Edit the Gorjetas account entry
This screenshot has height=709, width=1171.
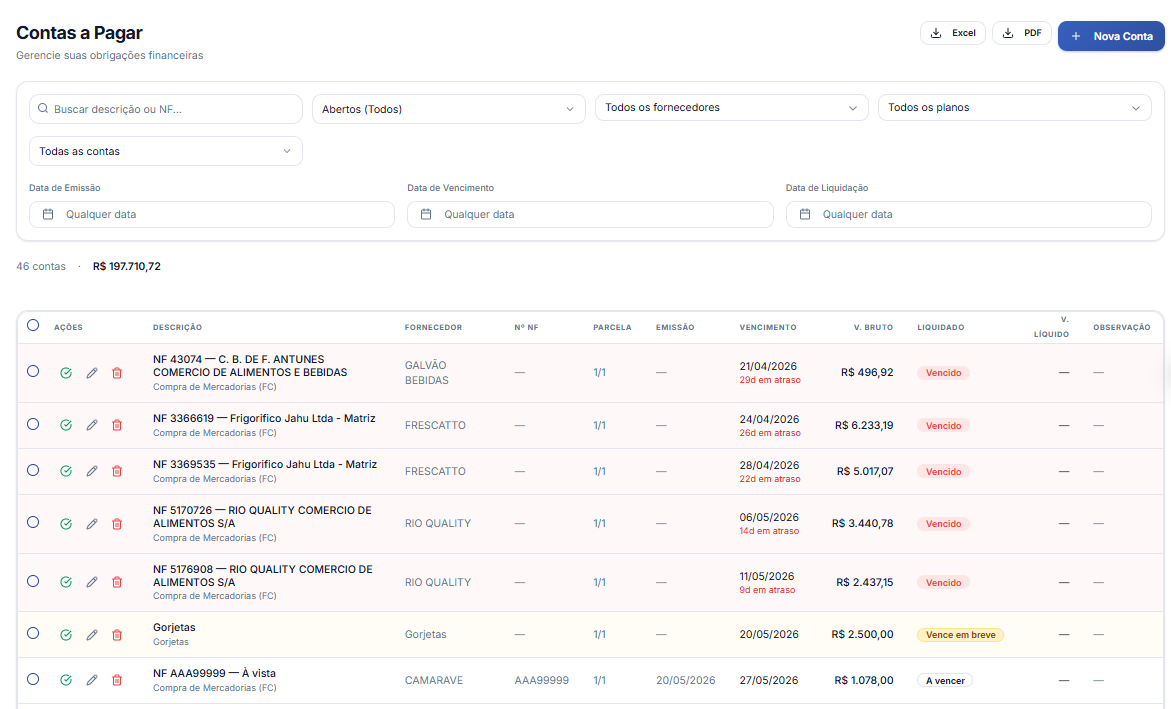92,635
